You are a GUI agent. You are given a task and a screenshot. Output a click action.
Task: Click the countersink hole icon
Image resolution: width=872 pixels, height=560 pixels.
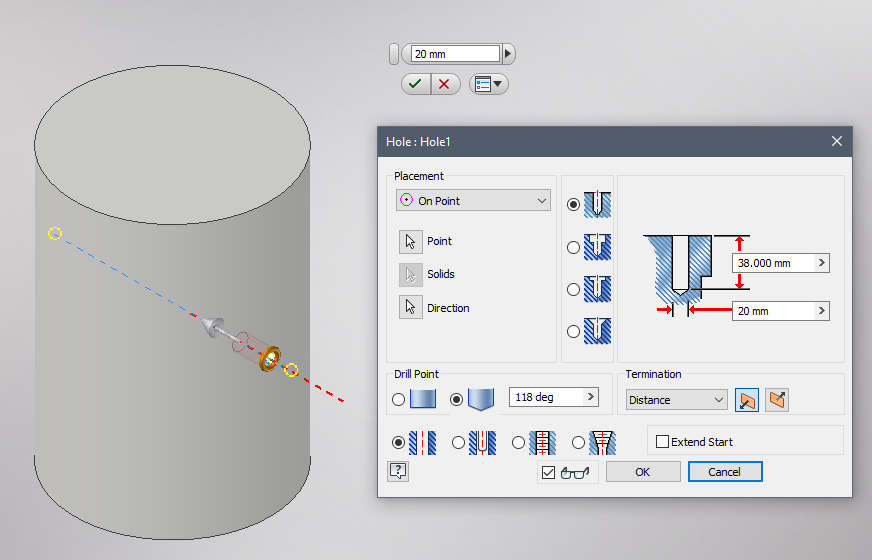pos(597,331)
